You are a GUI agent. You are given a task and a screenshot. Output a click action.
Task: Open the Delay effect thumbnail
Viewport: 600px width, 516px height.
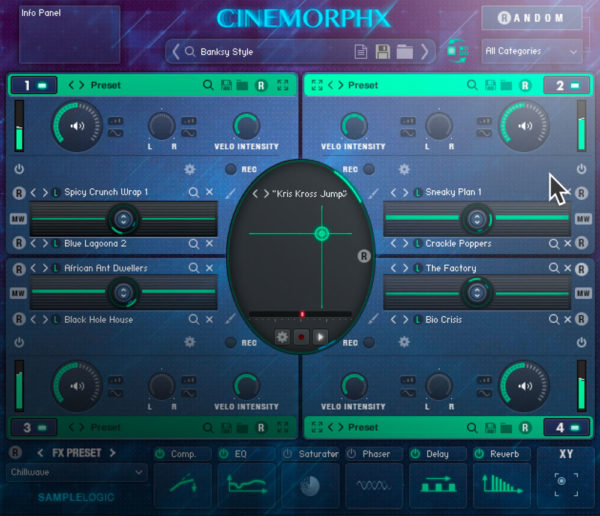point(438,485)
